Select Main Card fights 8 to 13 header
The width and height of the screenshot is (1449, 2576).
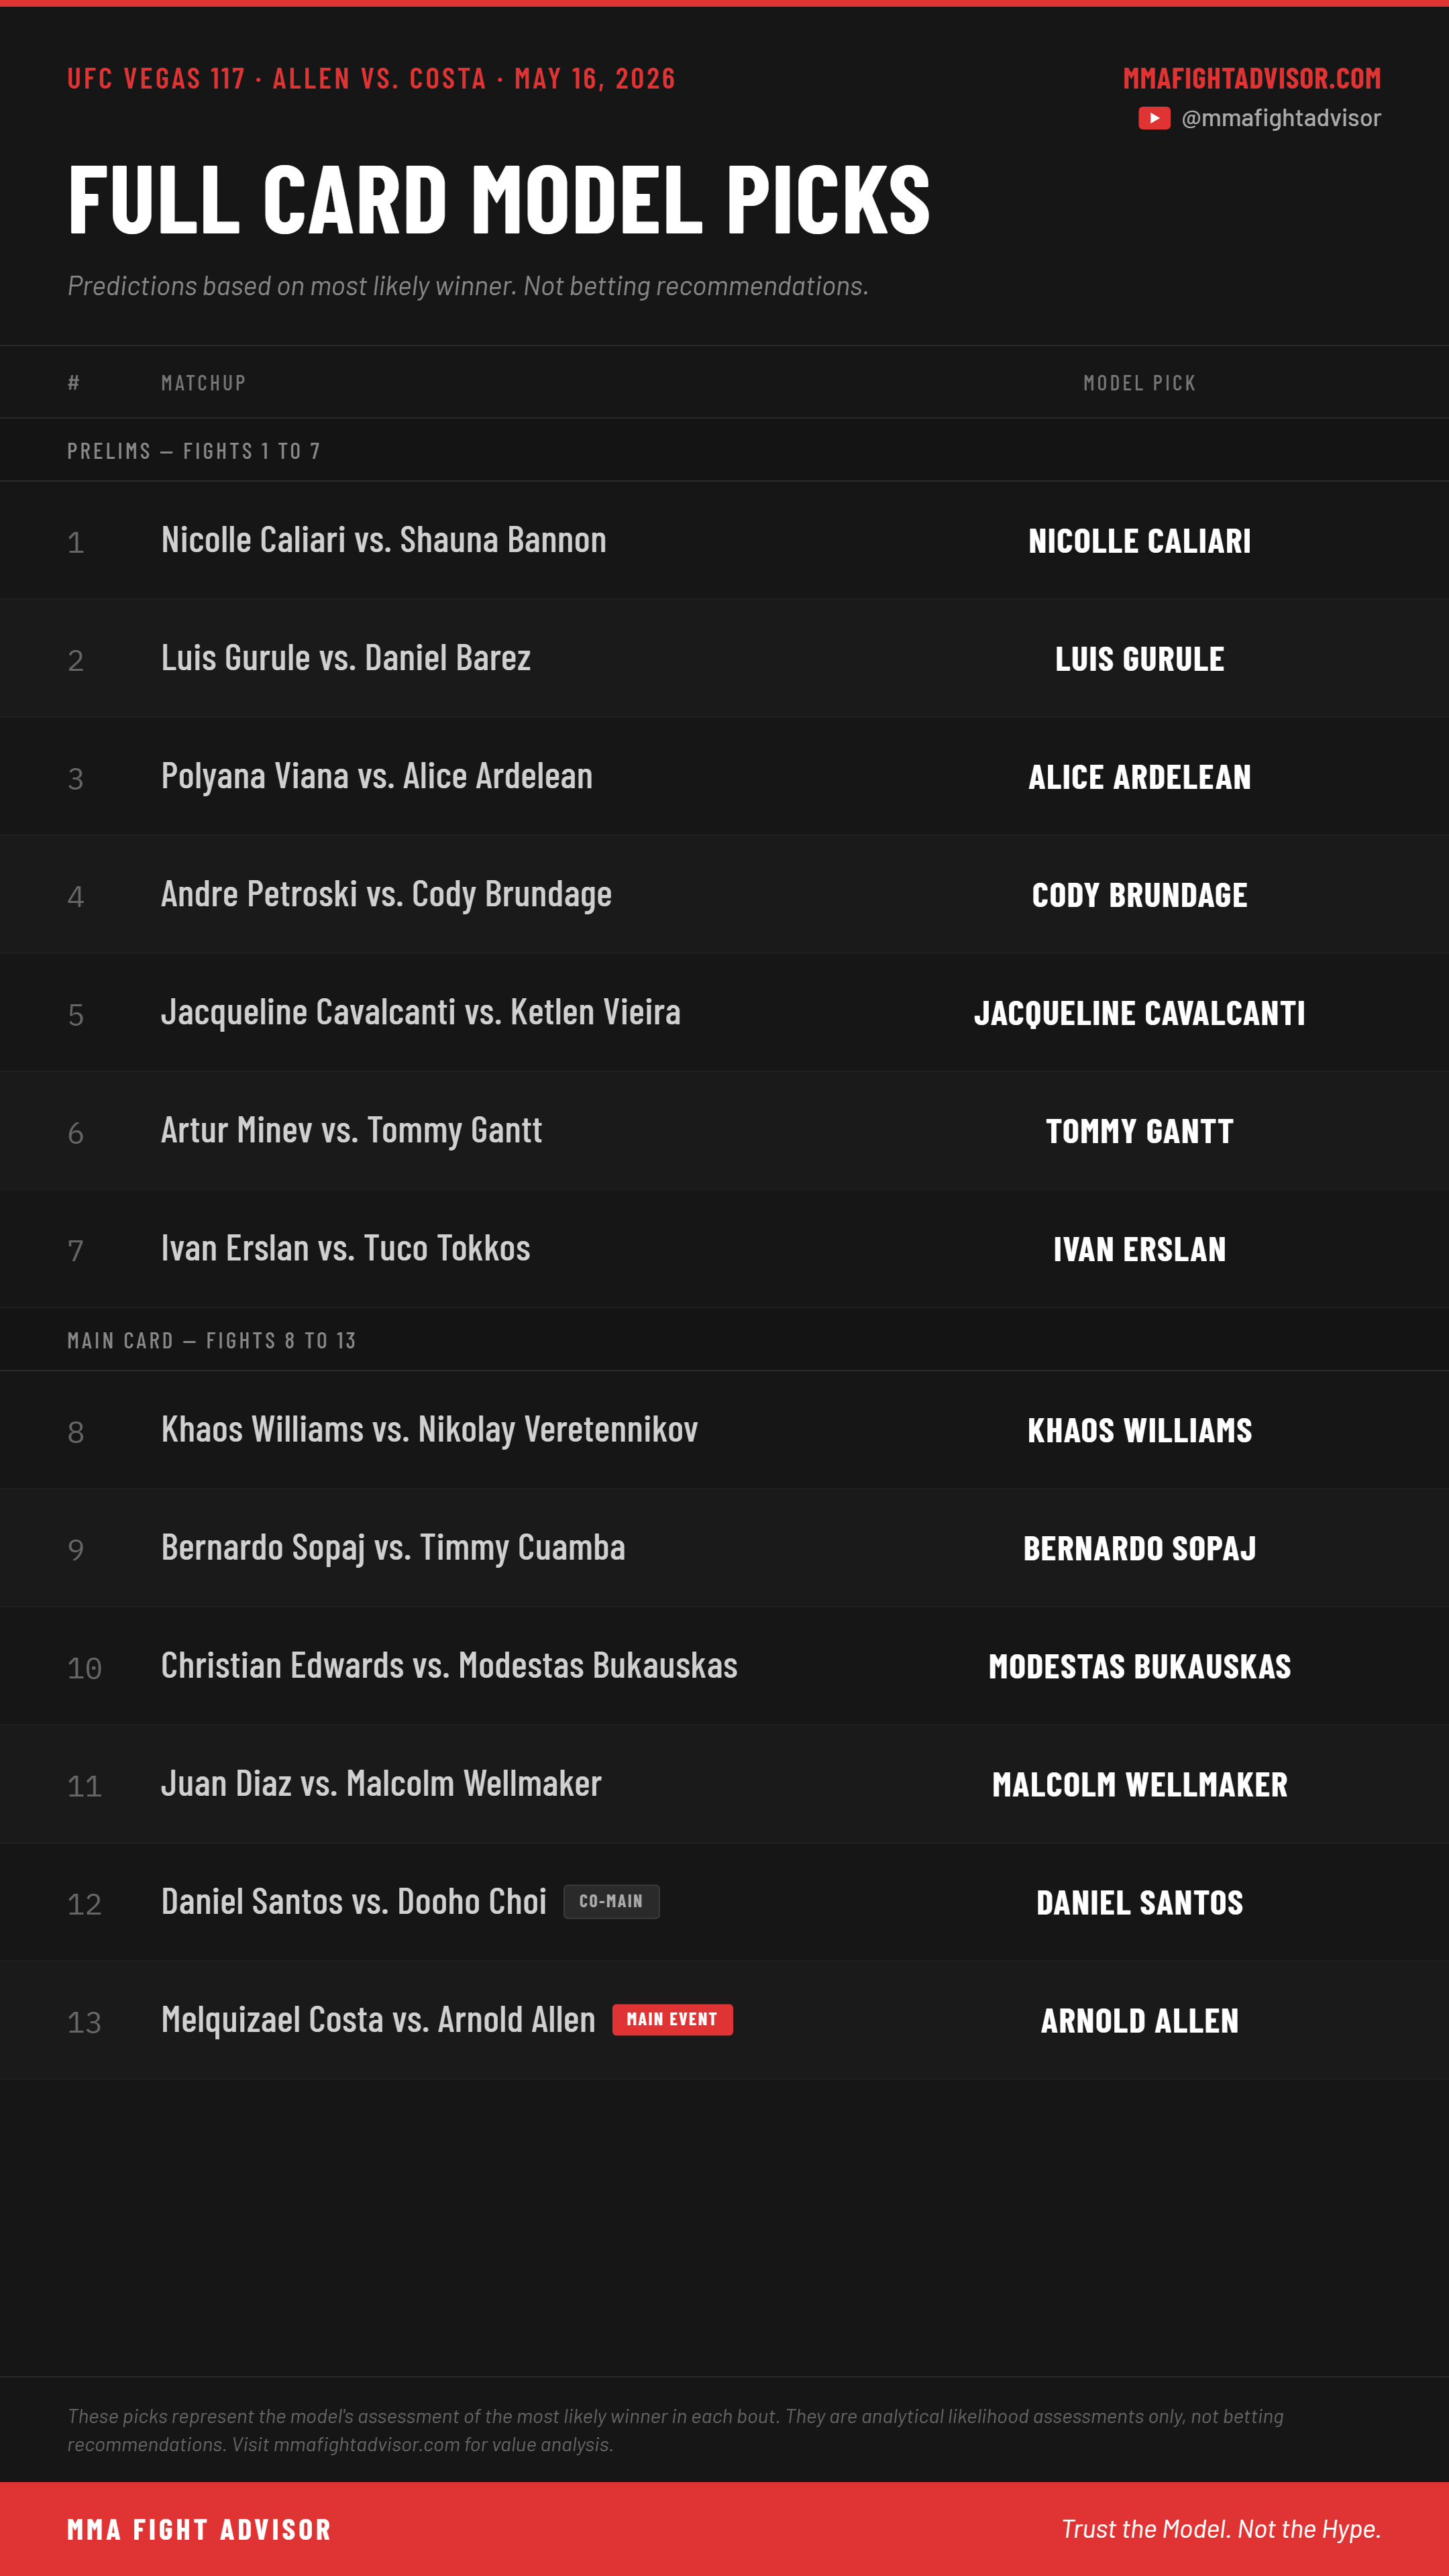click(x=212, y=1340)
